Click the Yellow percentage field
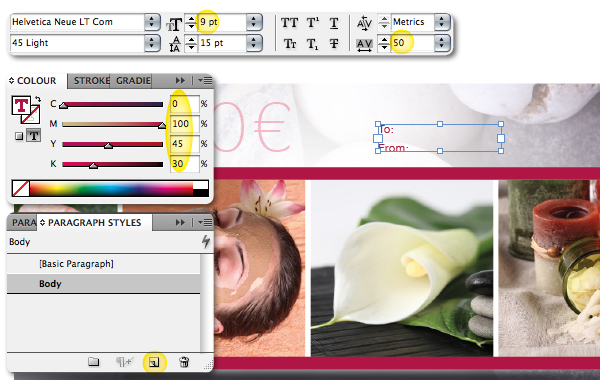The width and height of the screenshot is (600, 380). tap(184, 144)
